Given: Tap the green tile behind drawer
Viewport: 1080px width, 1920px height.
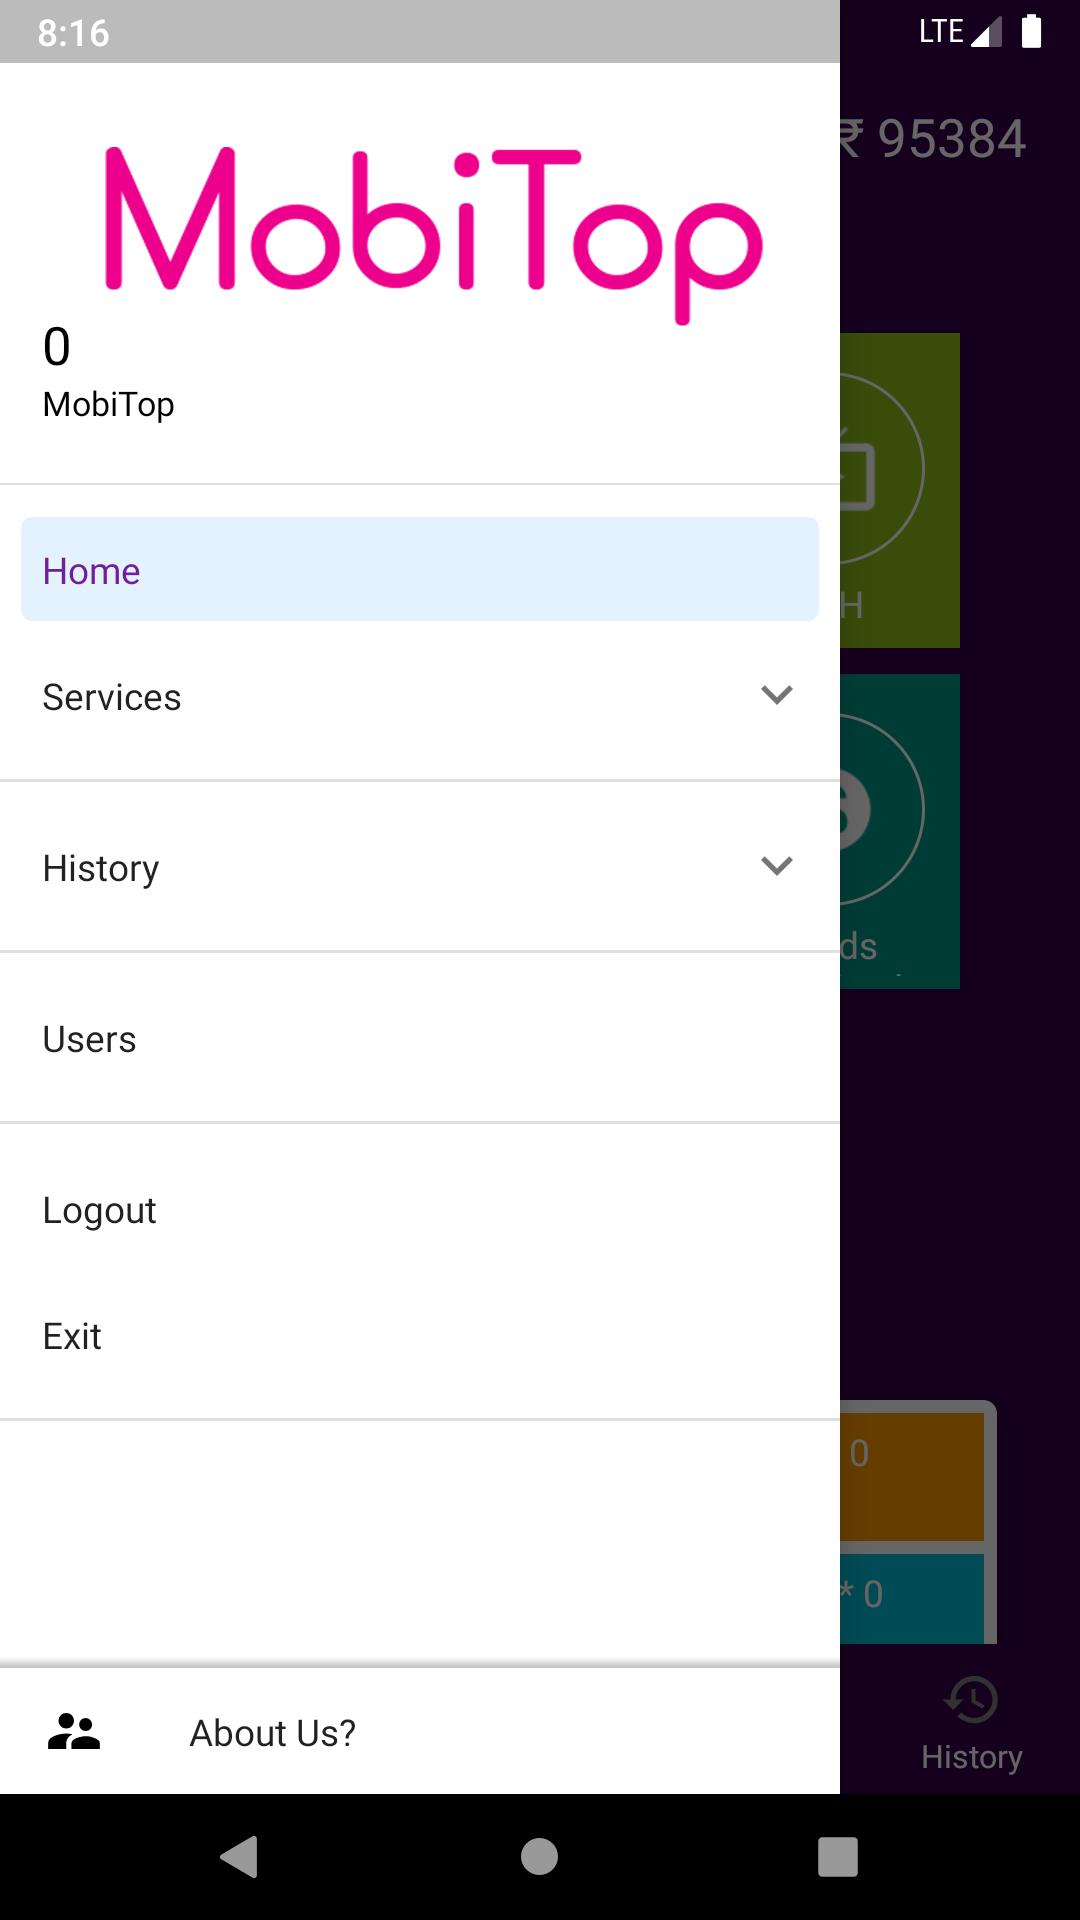Looking at the screenshot, I should pos(900,490).
